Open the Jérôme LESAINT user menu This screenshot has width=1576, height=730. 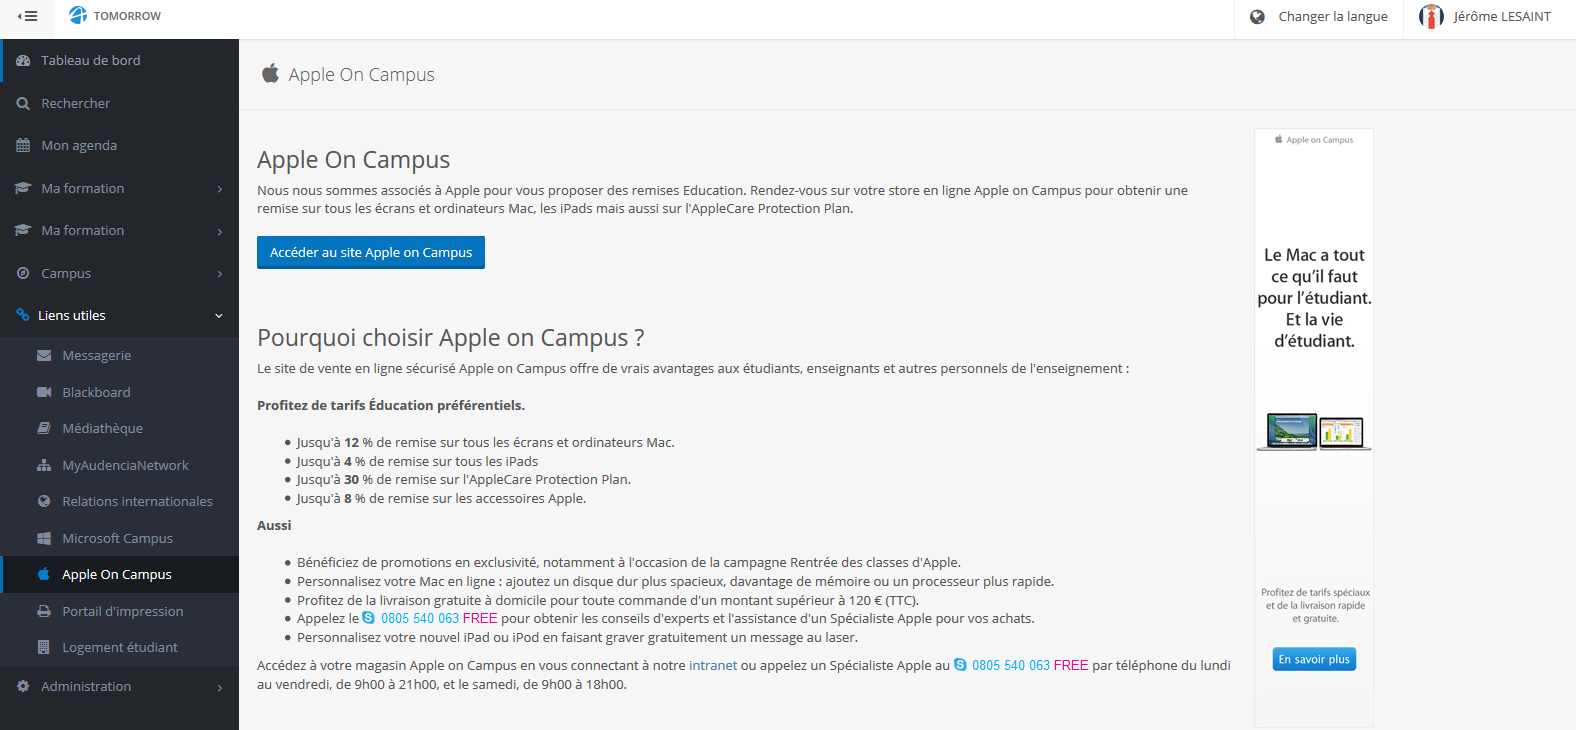pos(1489,17)
